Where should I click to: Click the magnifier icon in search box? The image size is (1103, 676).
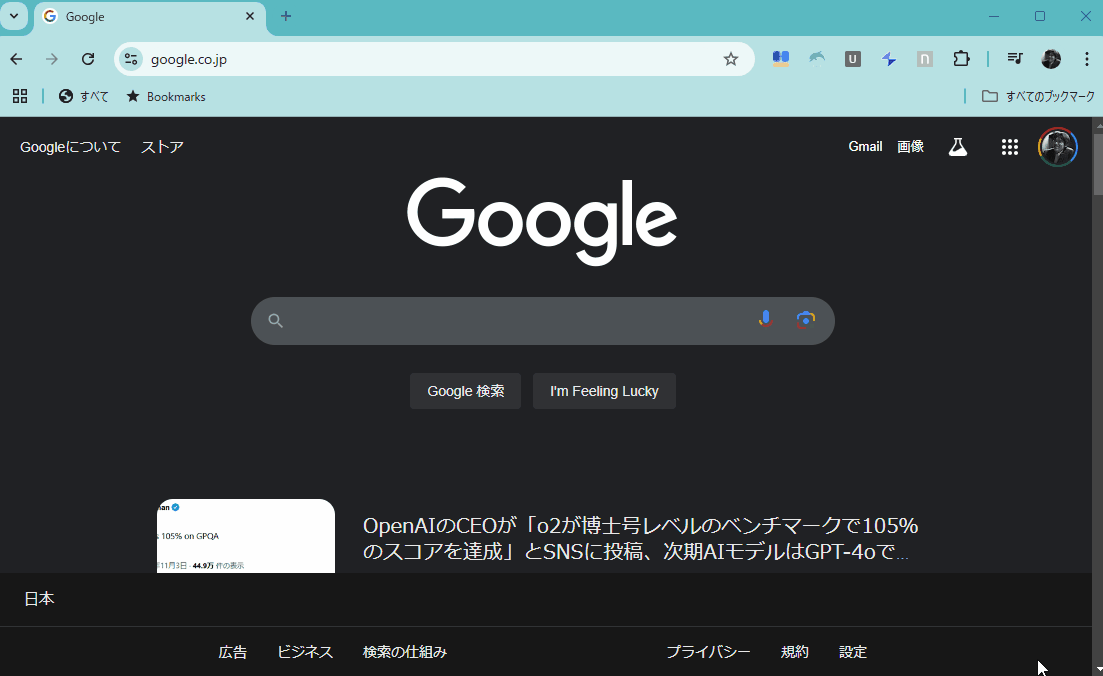point(276,321)
